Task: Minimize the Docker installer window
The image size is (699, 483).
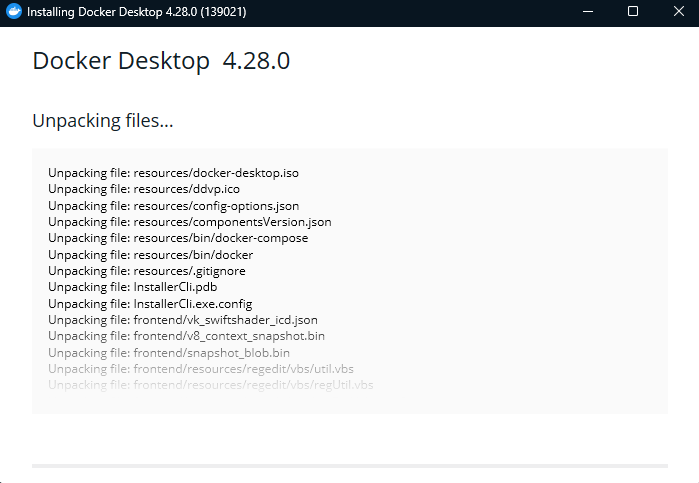Action: coord(588,12)
